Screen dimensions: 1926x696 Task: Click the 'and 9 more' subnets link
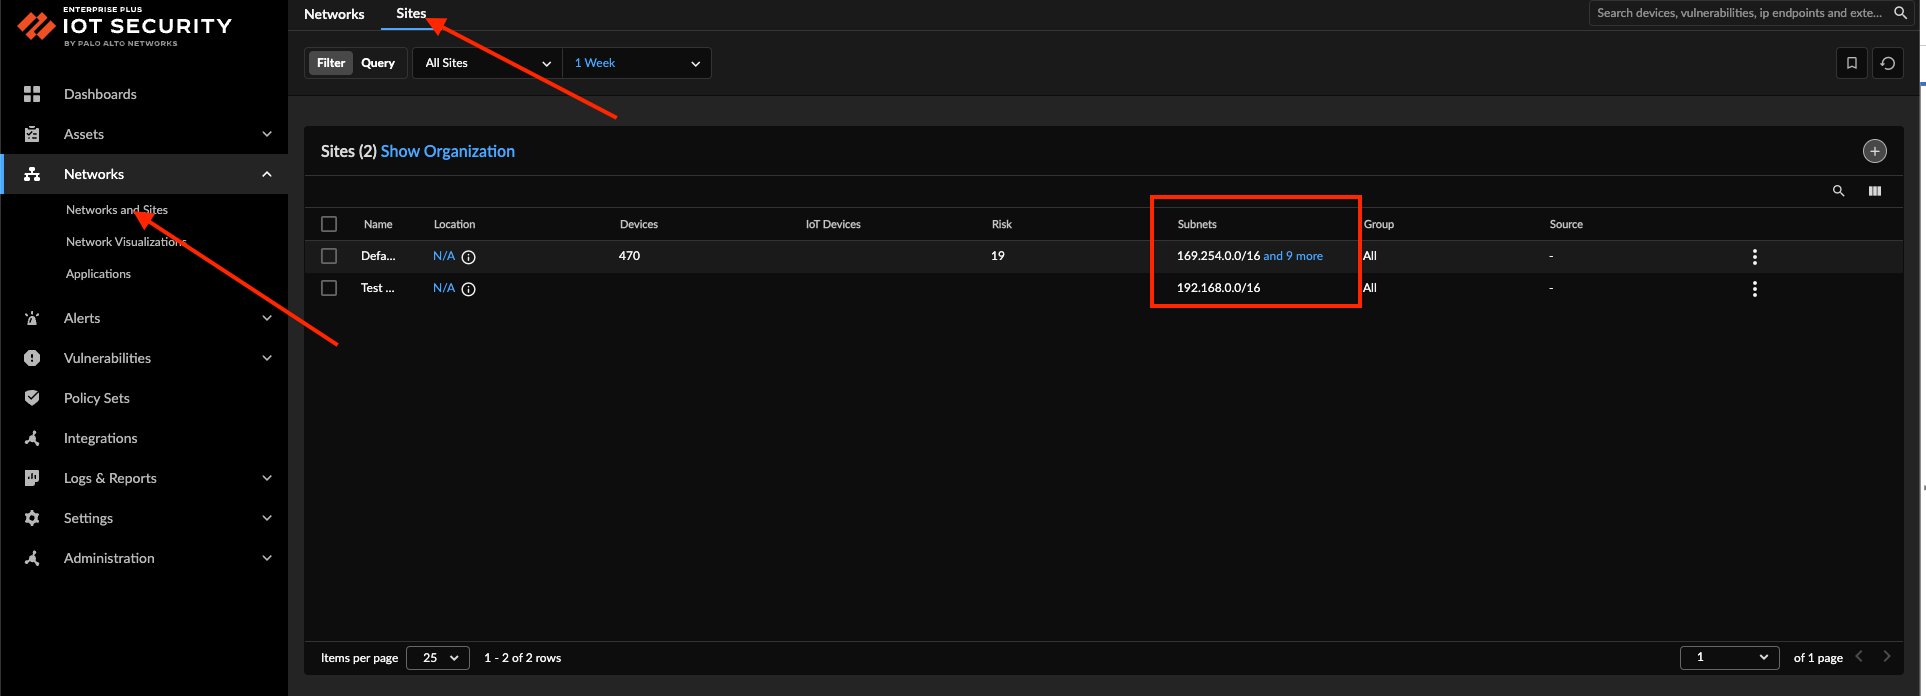pos(1293,256)
